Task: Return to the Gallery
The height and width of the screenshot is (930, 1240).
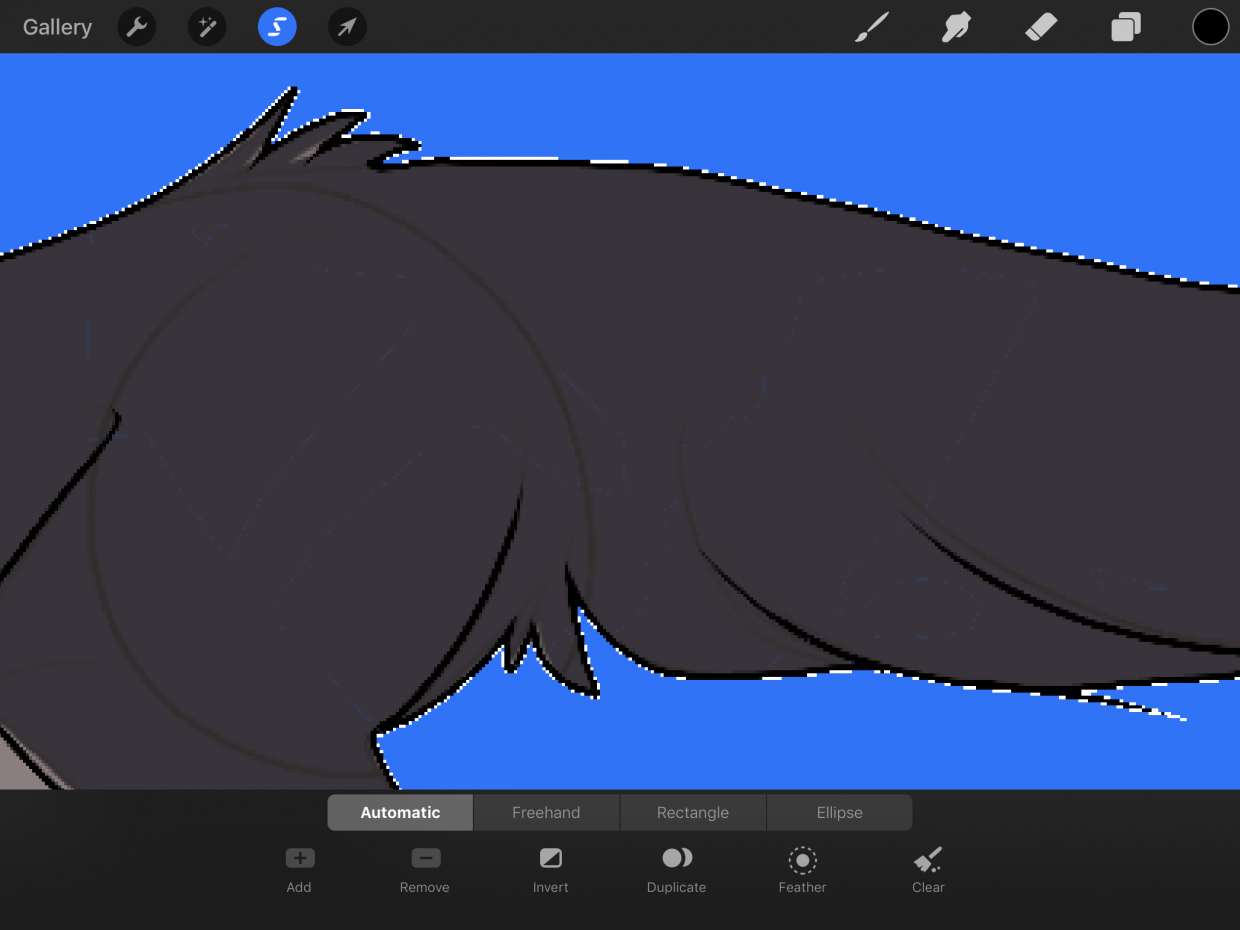Action: click(57, 27)
